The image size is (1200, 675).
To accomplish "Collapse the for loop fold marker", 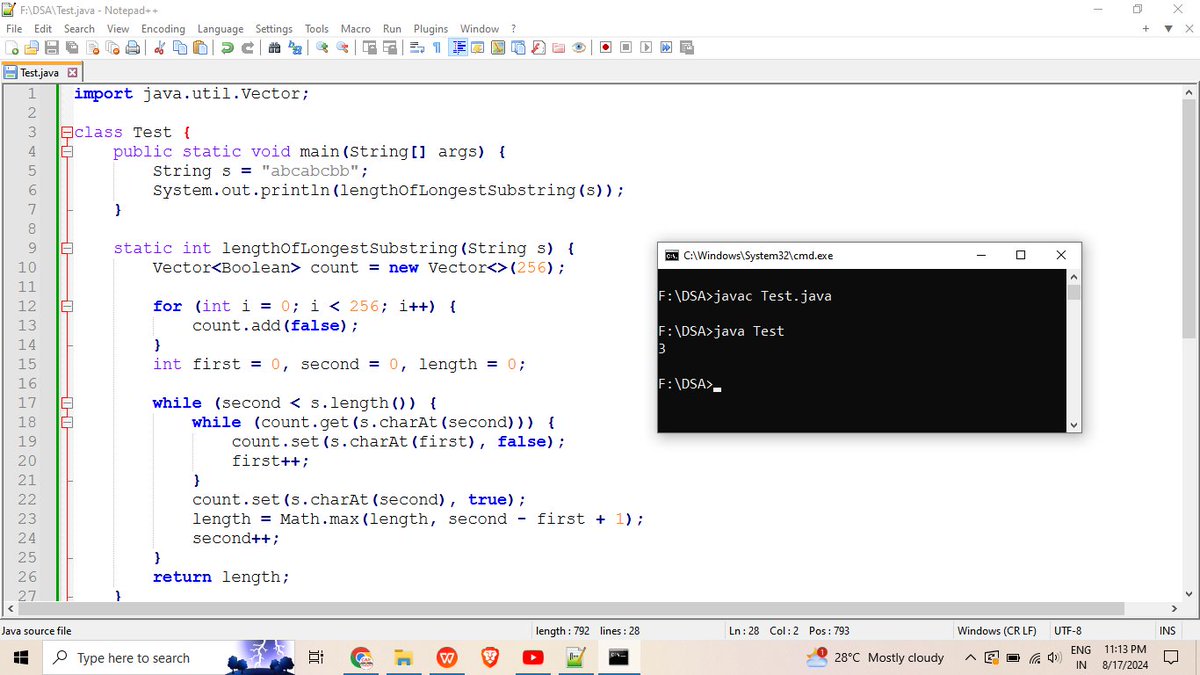I will click(66, 306).
